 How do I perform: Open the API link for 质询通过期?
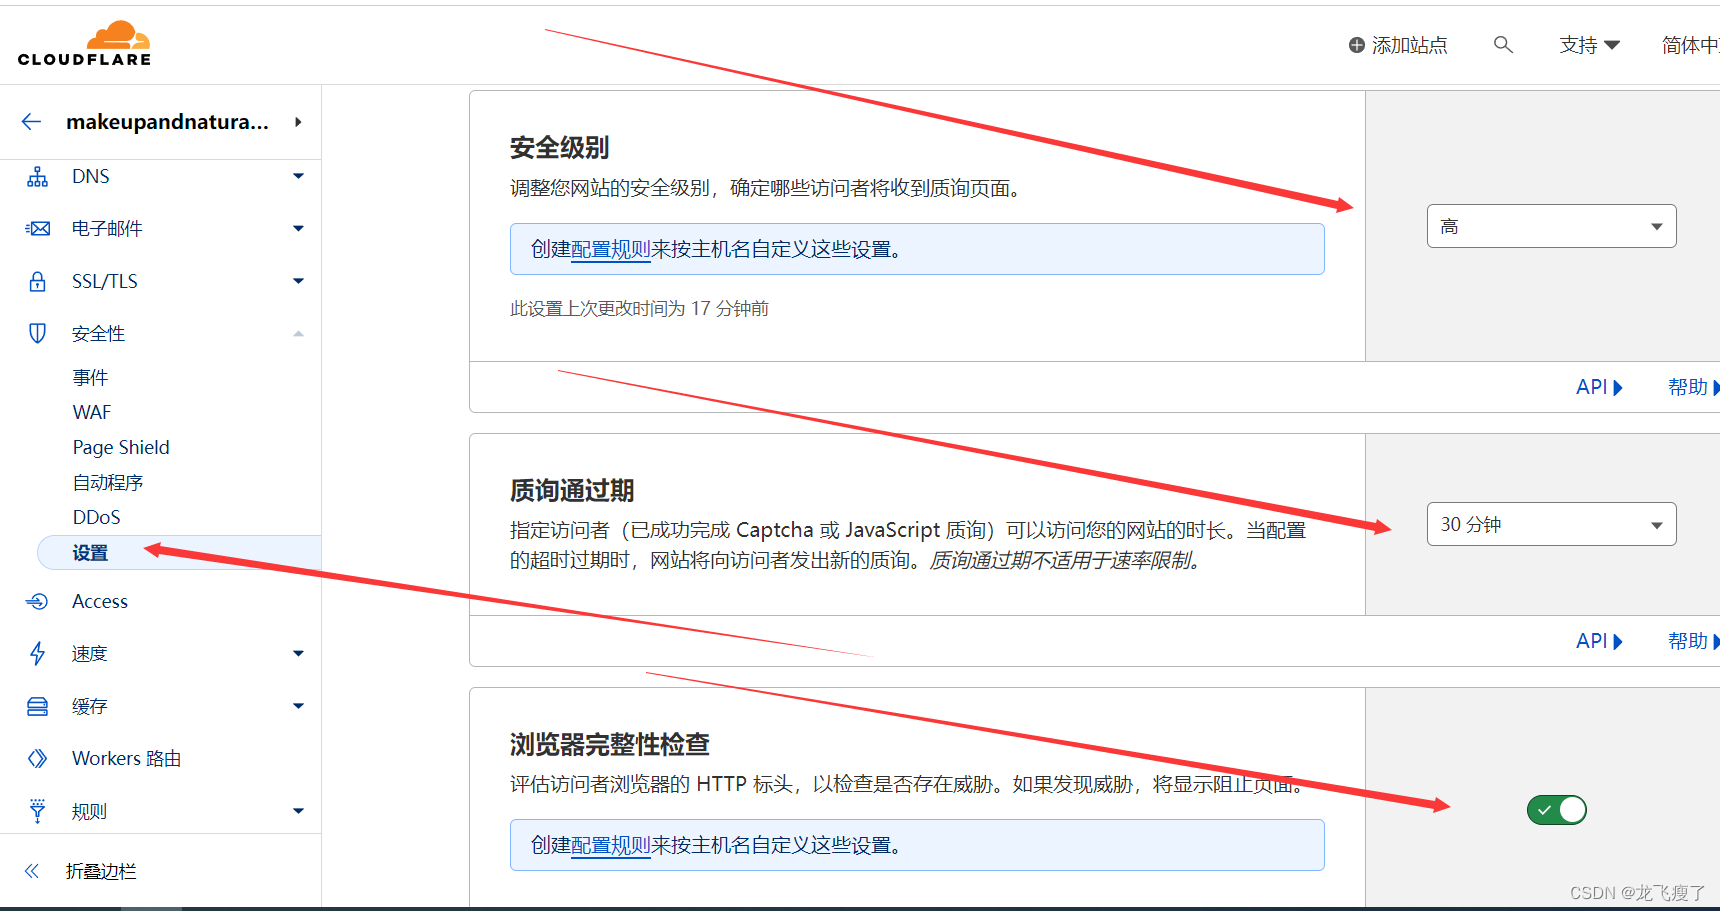pos(1592,640)
